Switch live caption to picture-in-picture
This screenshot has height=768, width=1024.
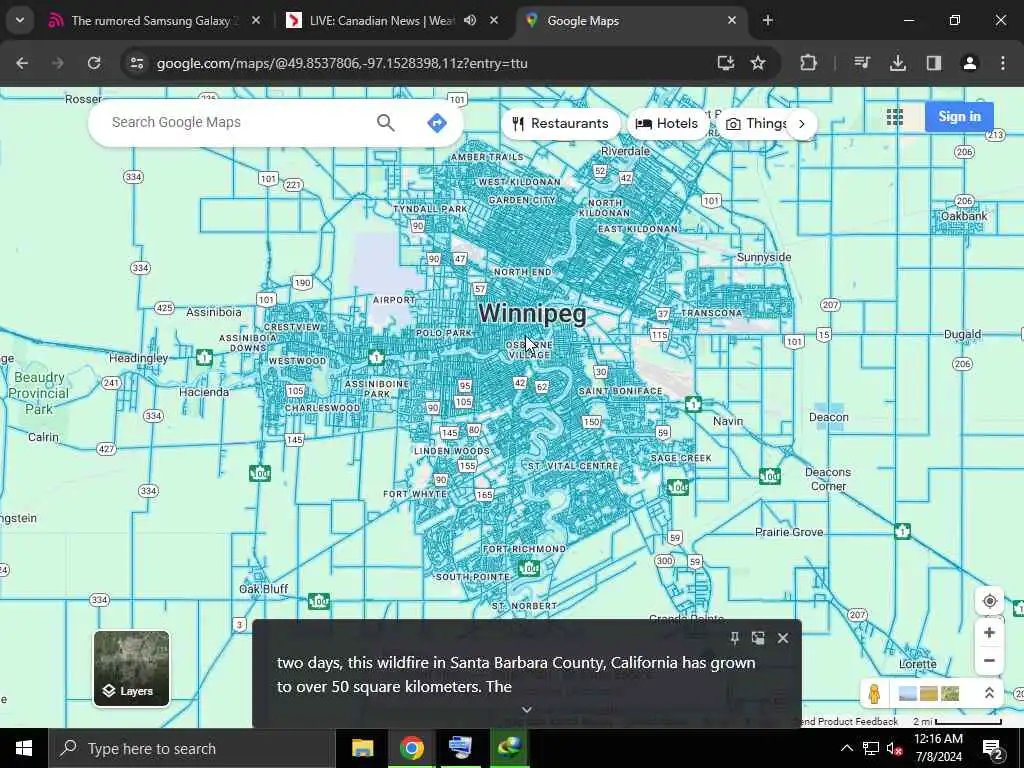click(x=758, y=638)
